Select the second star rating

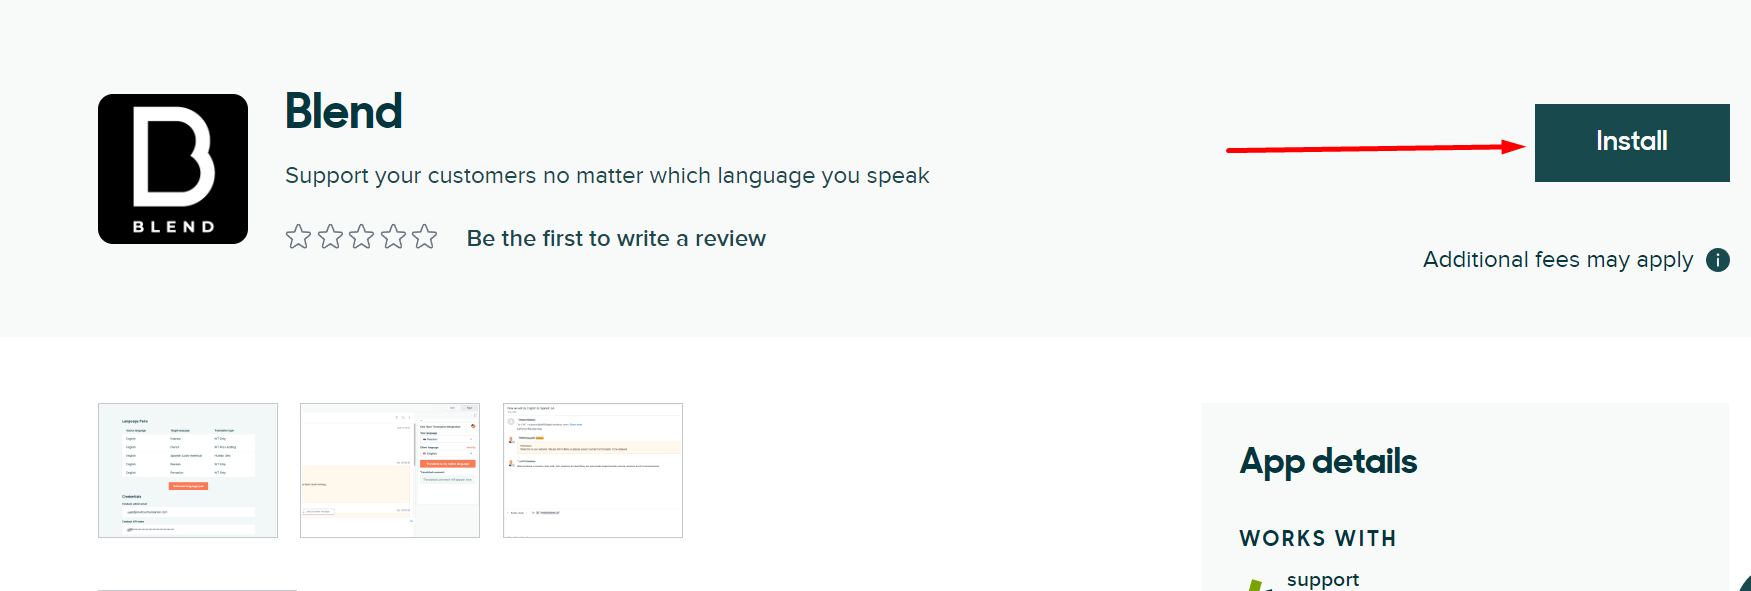(330, 237)
